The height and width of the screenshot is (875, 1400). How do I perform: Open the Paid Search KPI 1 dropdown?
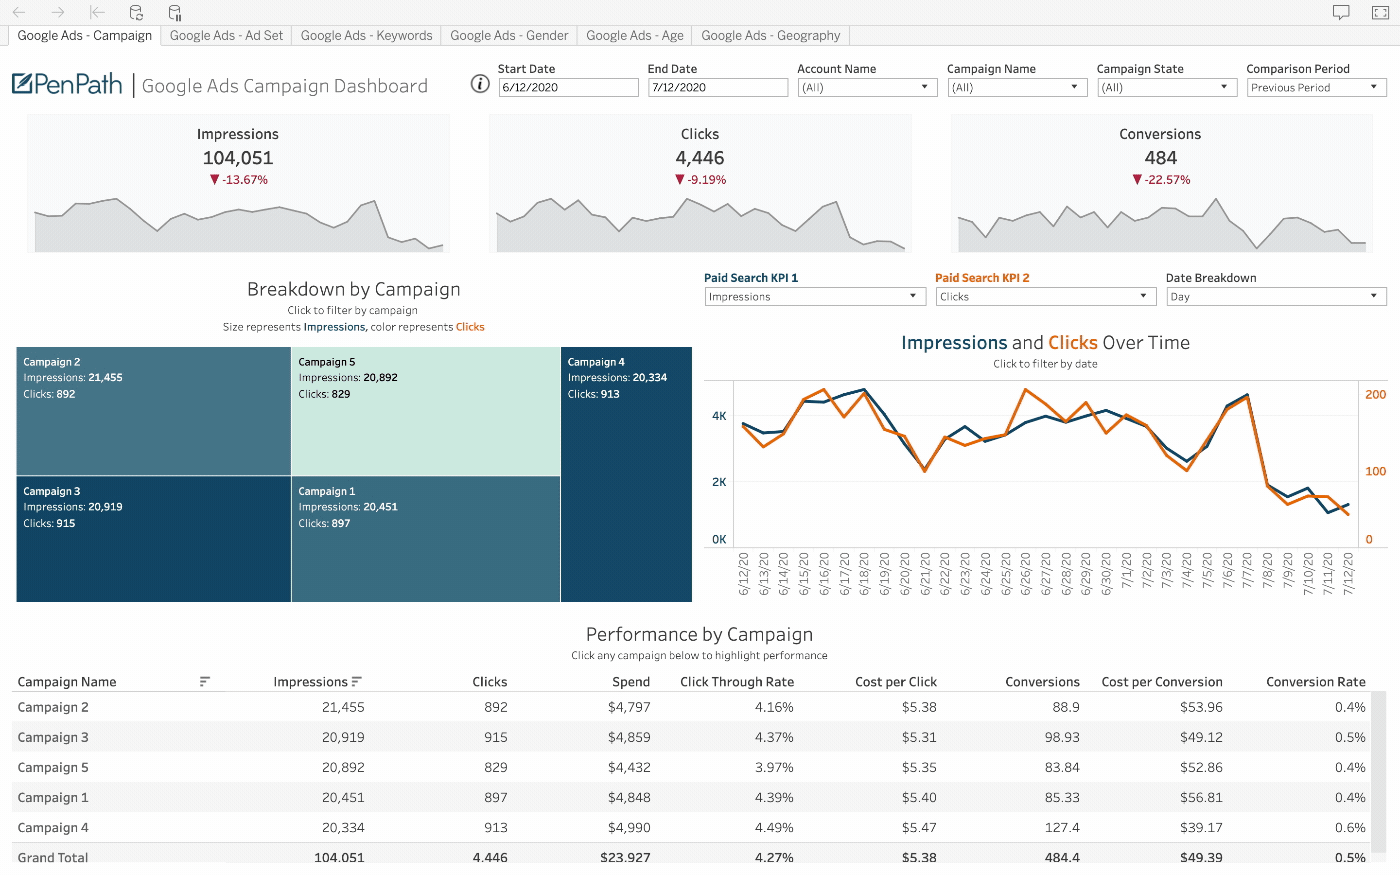[x=814, y=297]
